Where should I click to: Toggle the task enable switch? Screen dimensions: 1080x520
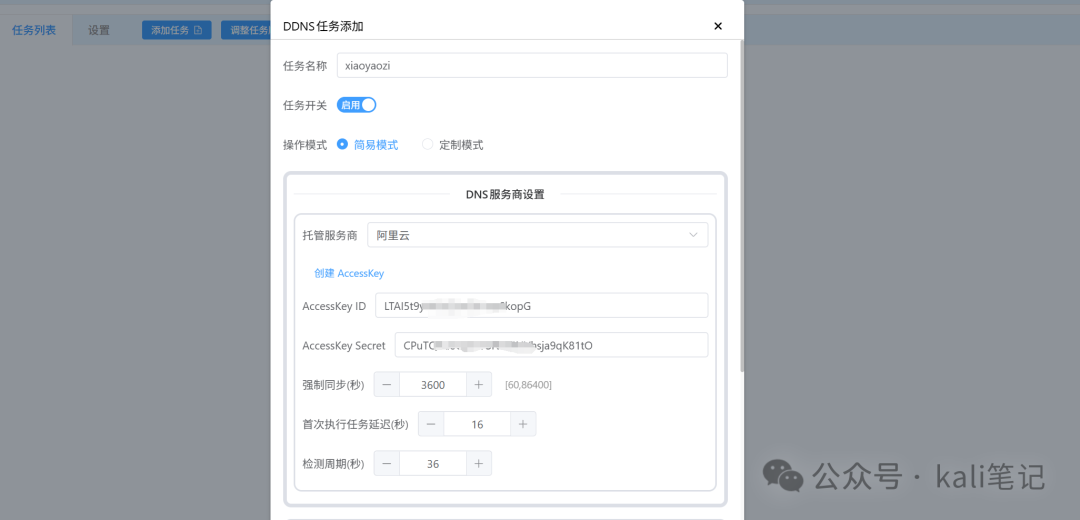point(356,105)
